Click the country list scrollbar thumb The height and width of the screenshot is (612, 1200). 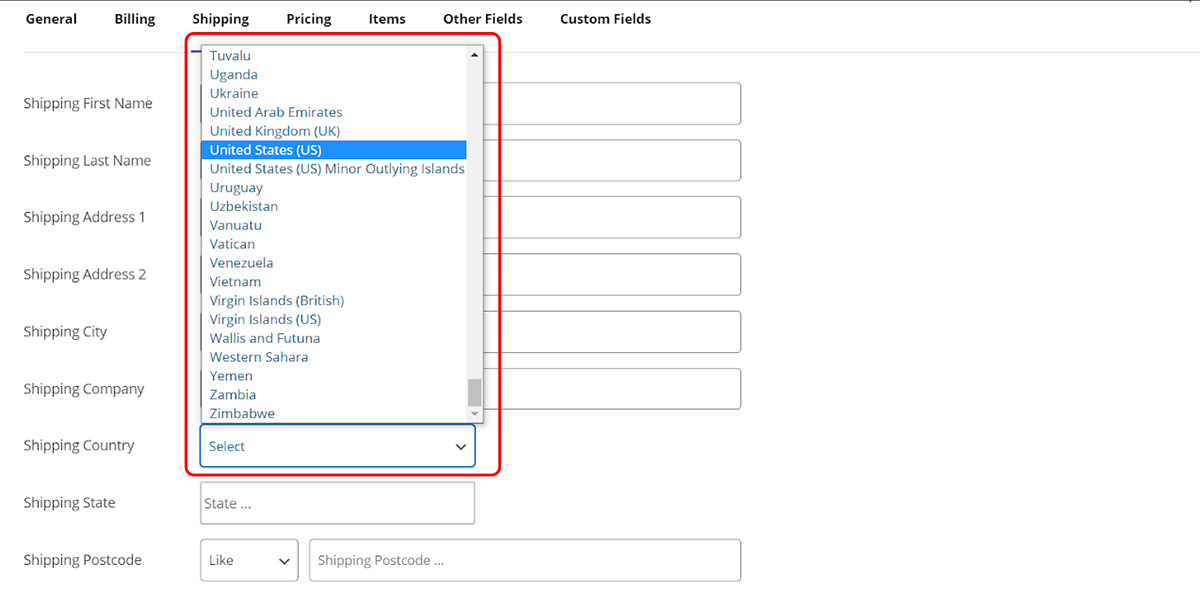[x=474, y=392]
